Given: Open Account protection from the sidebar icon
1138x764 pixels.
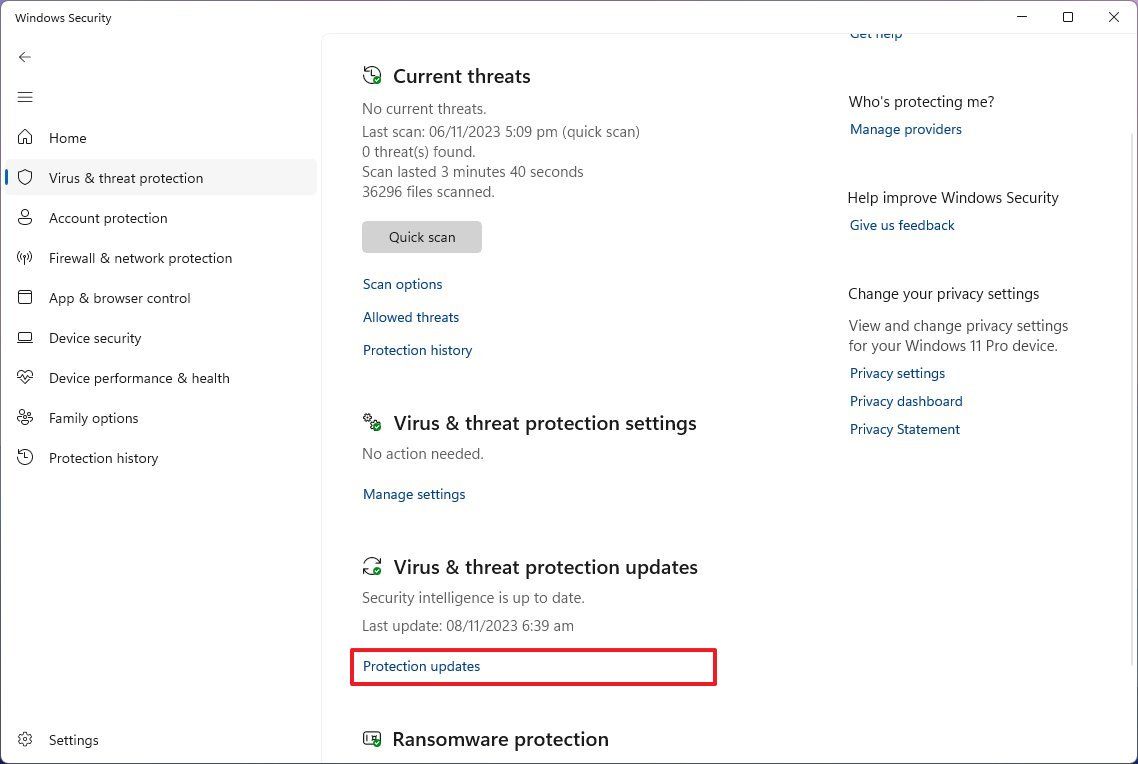Looking at the screenshot, I should [25, 218].
